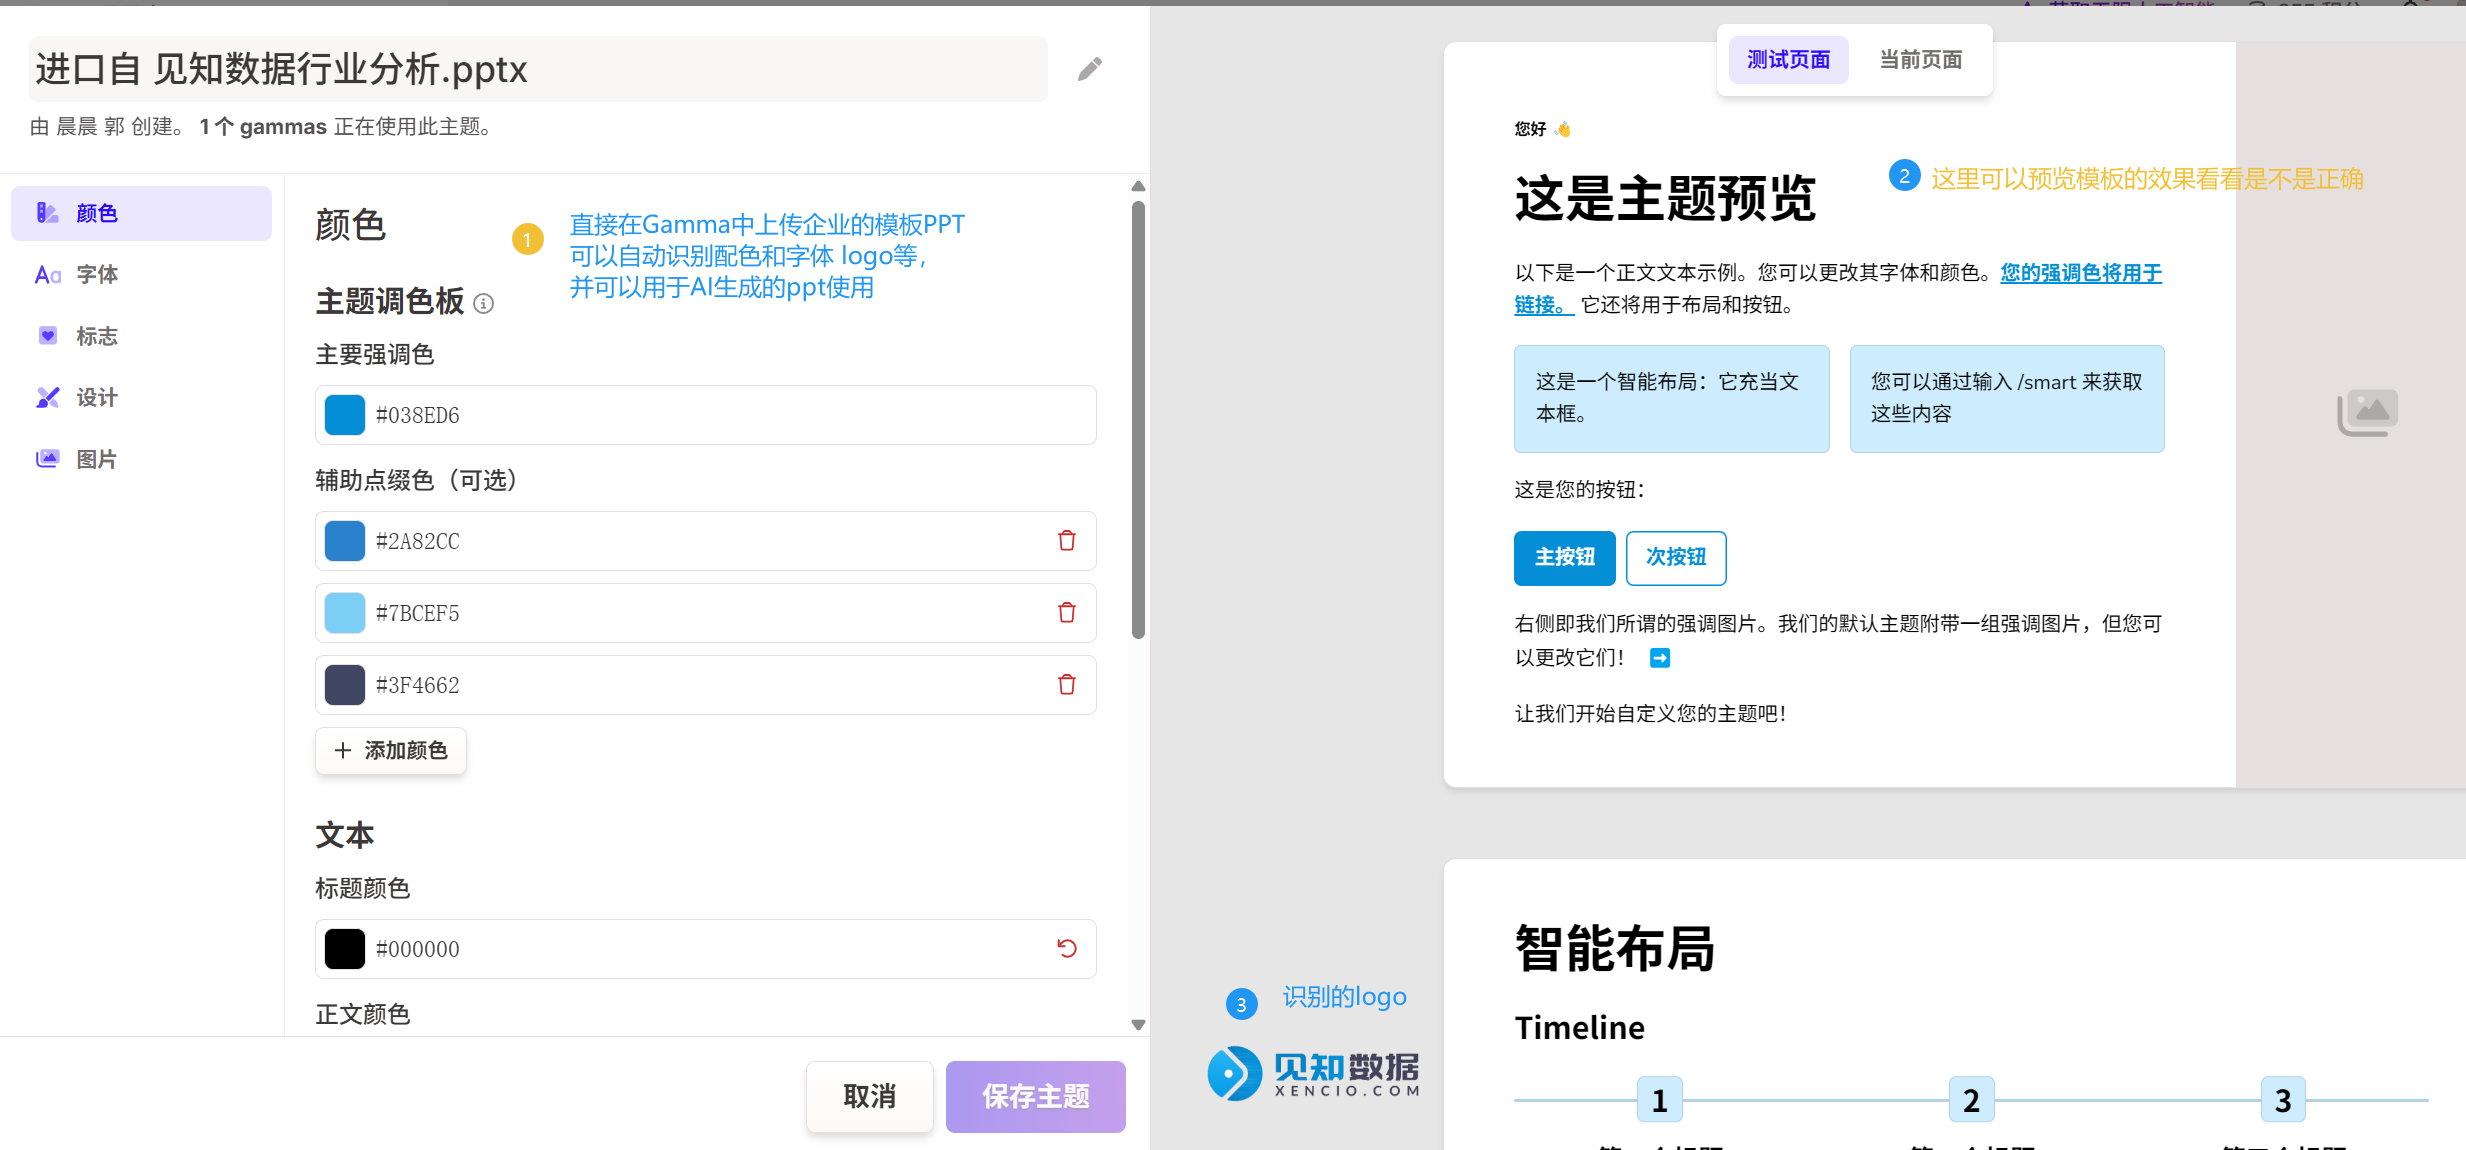Save the theme with 保存主题
Viewport: 2466px width, 1150px height.
pyautogui.click(x=1035, y=1096)
